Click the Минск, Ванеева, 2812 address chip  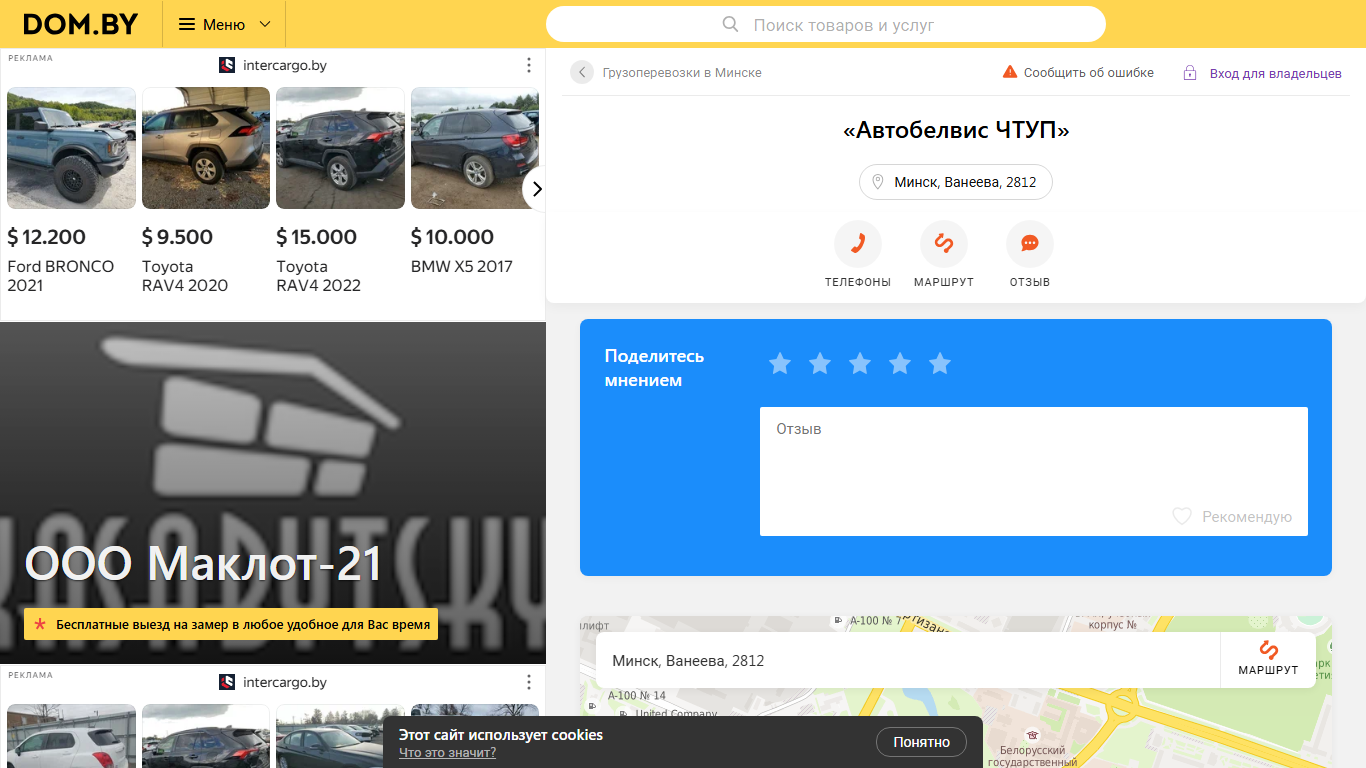(x=956, y=182)
